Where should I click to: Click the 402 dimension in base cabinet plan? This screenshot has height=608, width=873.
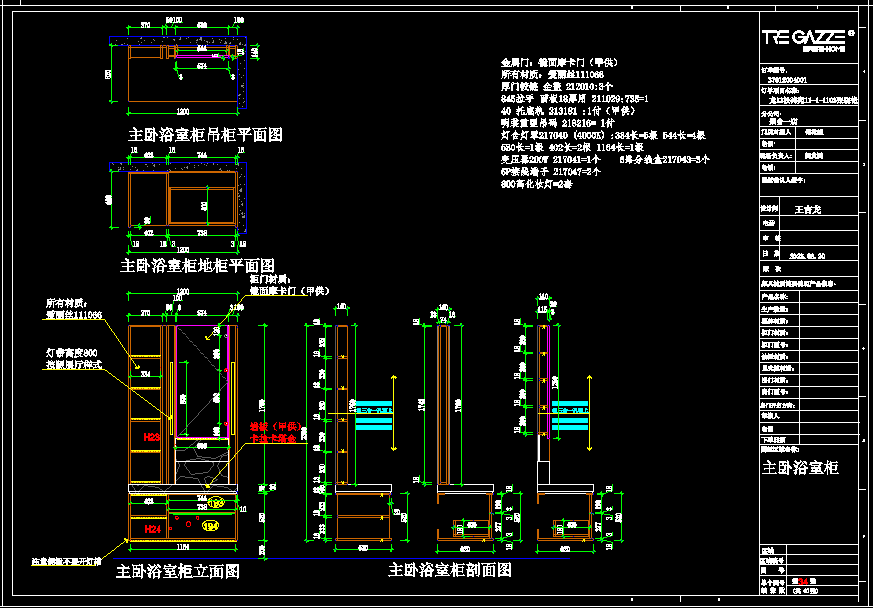click(149, 233)
